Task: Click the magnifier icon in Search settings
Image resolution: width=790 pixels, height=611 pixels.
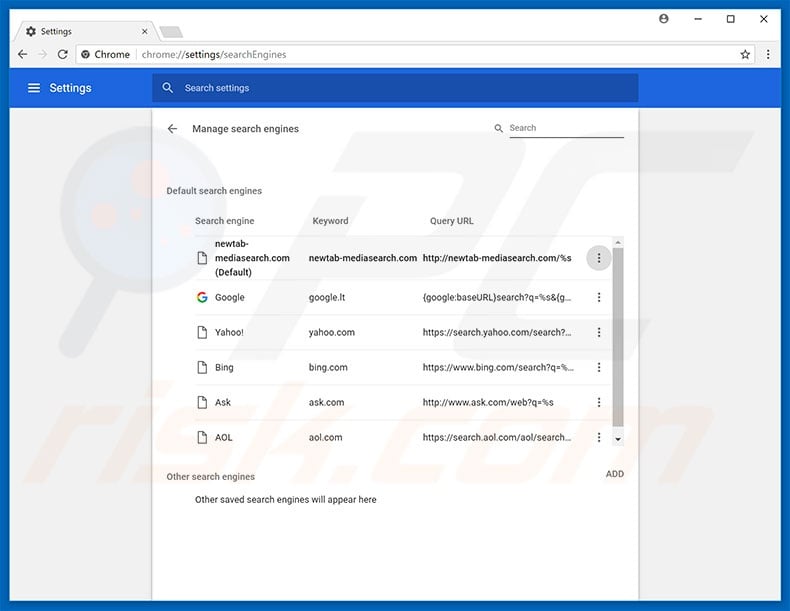Action: (x=168, y=88)
